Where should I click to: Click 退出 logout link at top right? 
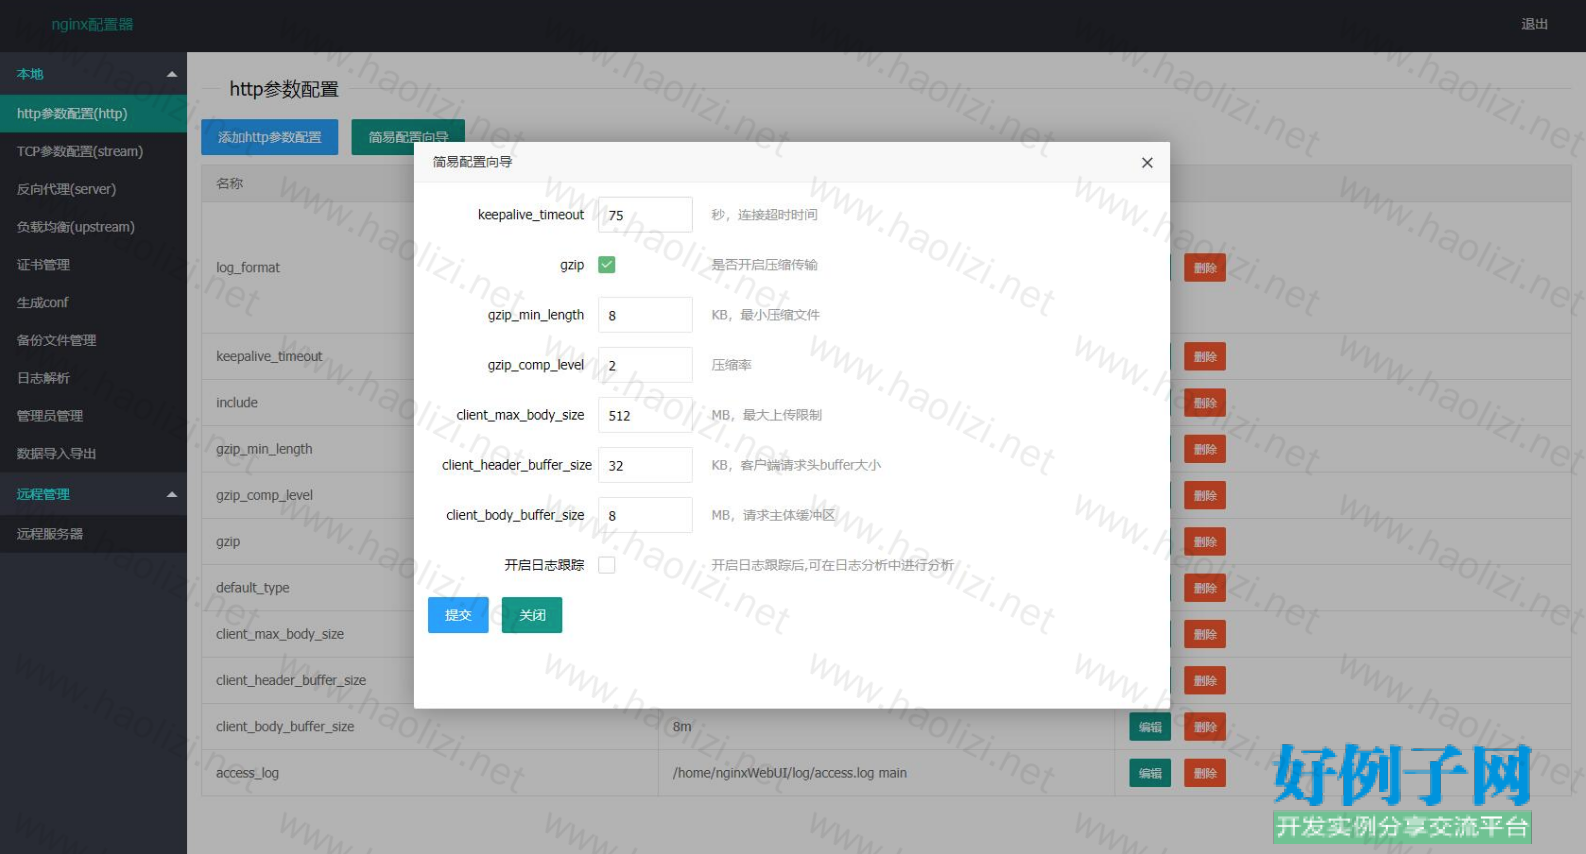tap(1534, 24)
